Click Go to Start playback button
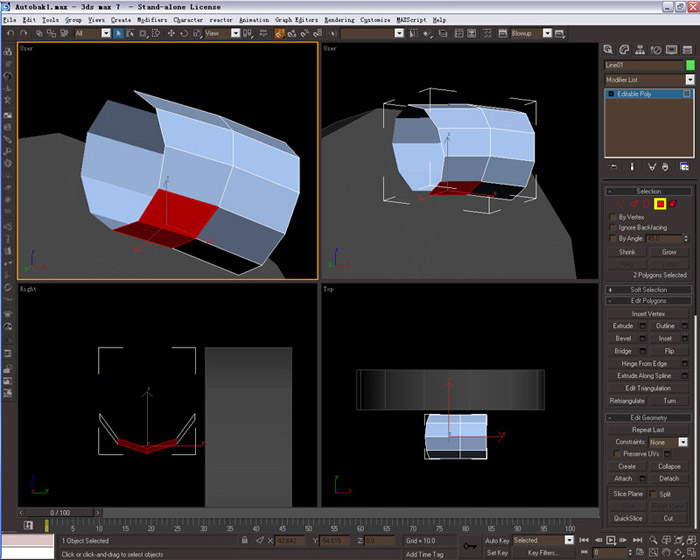Image resolution: width=700 pixels, height=560 pixels. coord(584,540)
